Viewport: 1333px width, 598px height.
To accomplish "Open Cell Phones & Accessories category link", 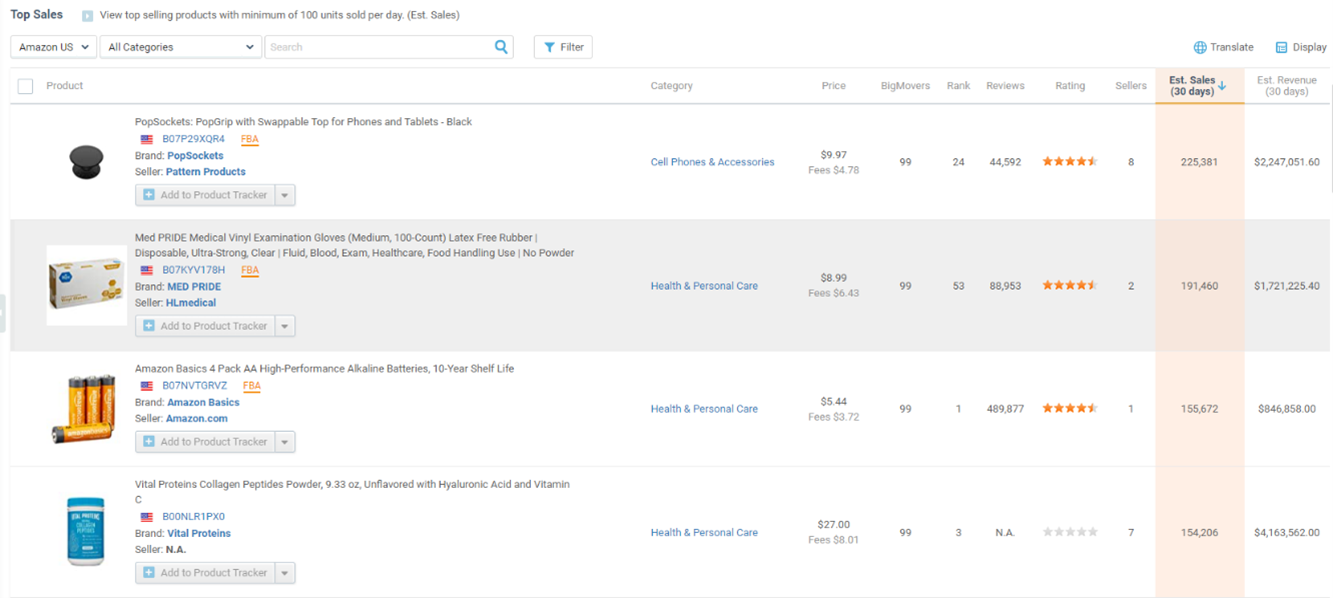I will (713, 162).
